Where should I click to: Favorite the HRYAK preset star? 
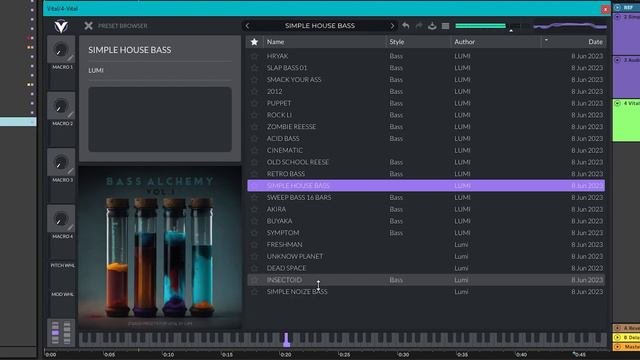click(254, 56)
